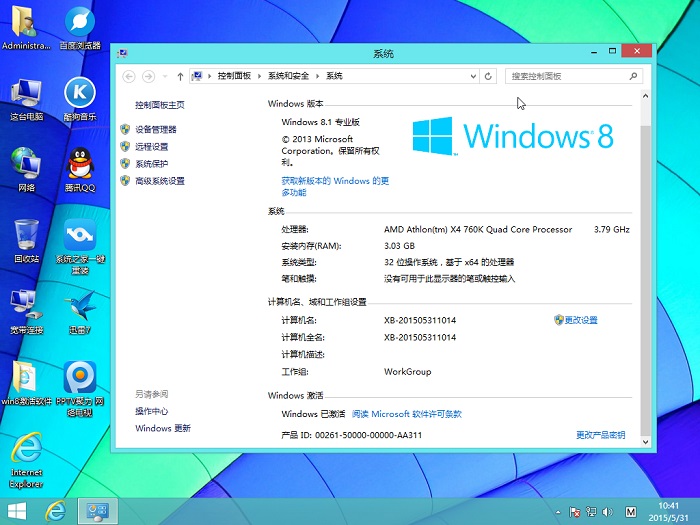Click the 3.03 GB RAM value
Screen dimensions: 700x525
(399, 246)
